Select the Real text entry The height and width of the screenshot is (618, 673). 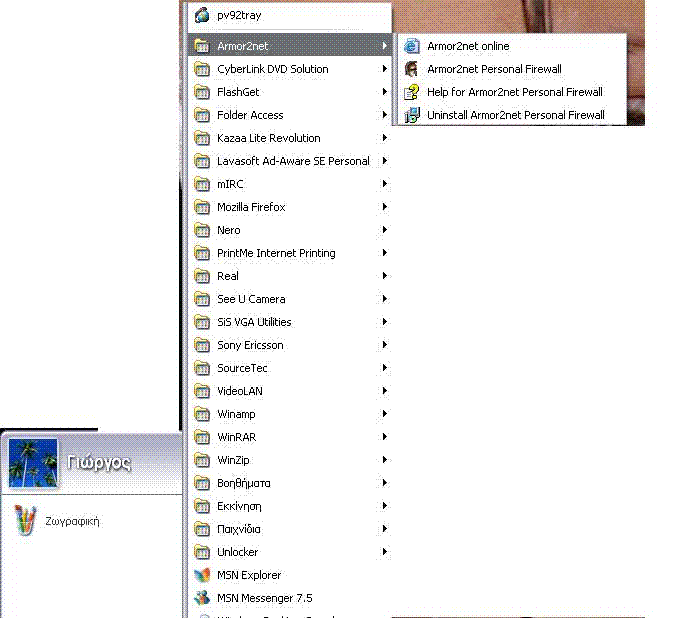227,276
